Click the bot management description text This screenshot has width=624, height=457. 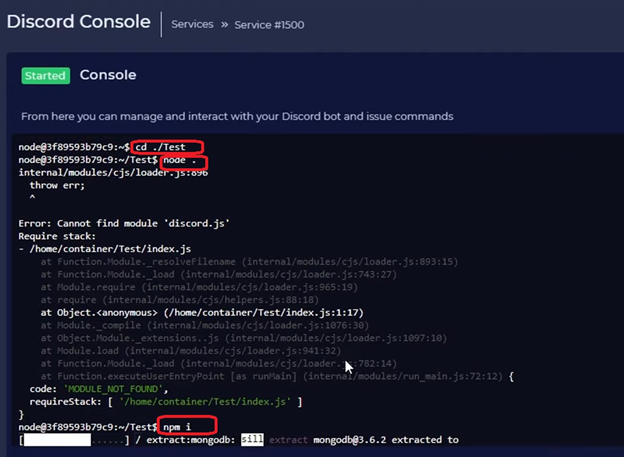[237, 116]
